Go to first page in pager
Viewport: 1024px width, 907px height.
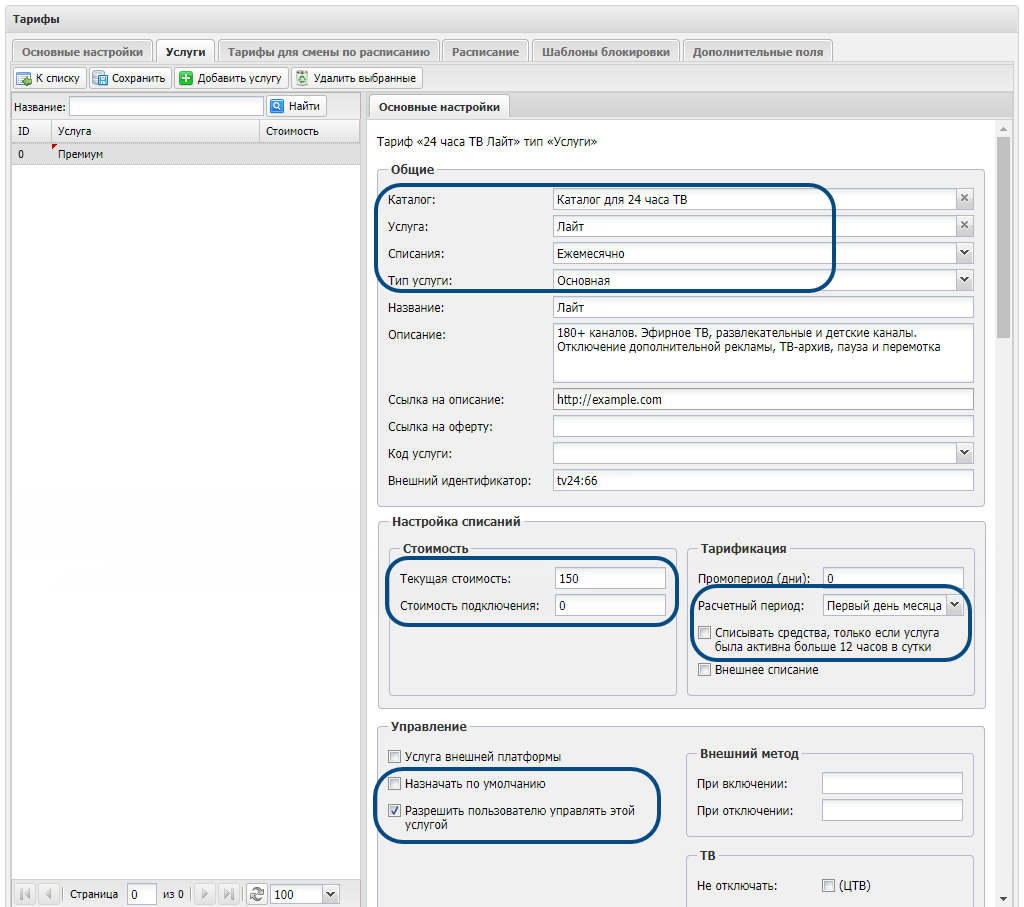click(x=25, y=893)
